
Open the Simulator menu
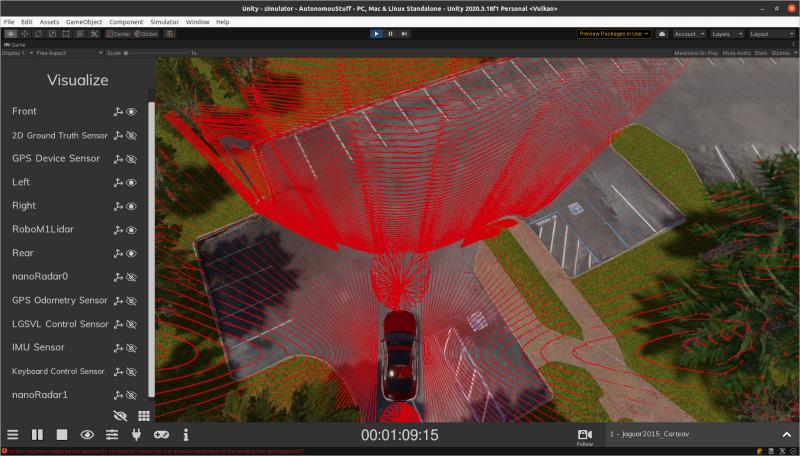click(164, 22)
